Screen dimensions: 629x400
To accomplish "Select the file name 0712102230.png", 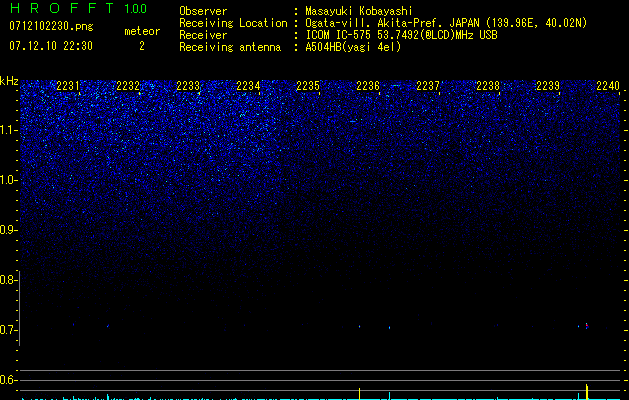I will pos(51,27).
